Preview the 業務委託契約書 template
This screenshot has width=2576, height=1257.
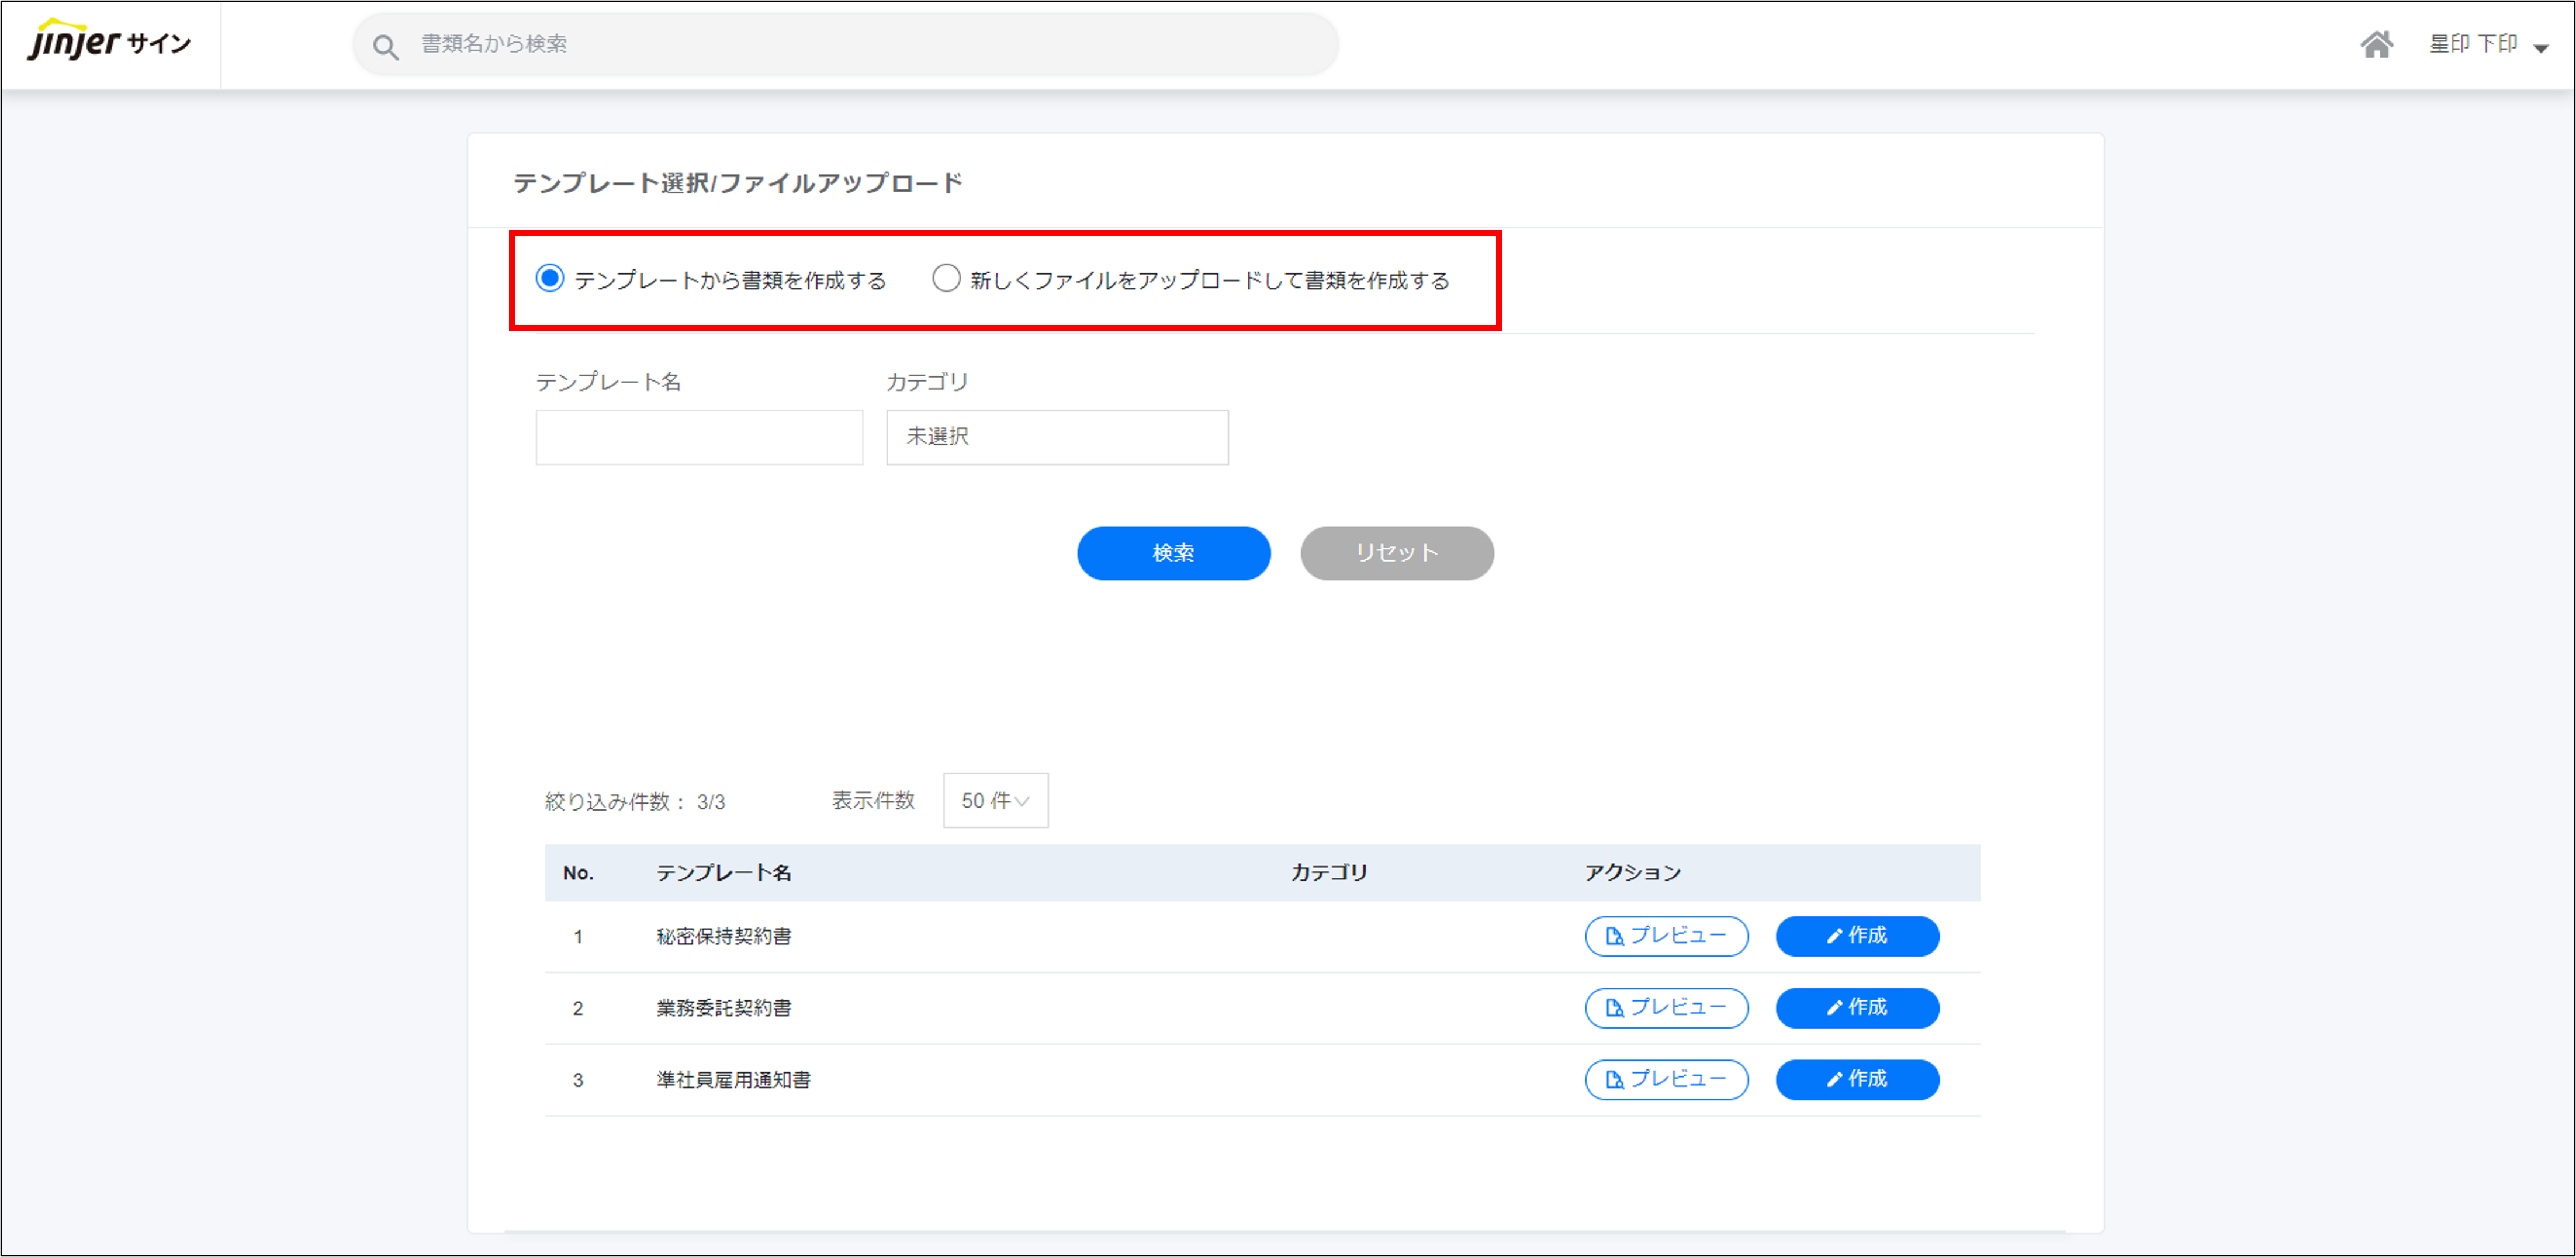pos(1666,1008)
